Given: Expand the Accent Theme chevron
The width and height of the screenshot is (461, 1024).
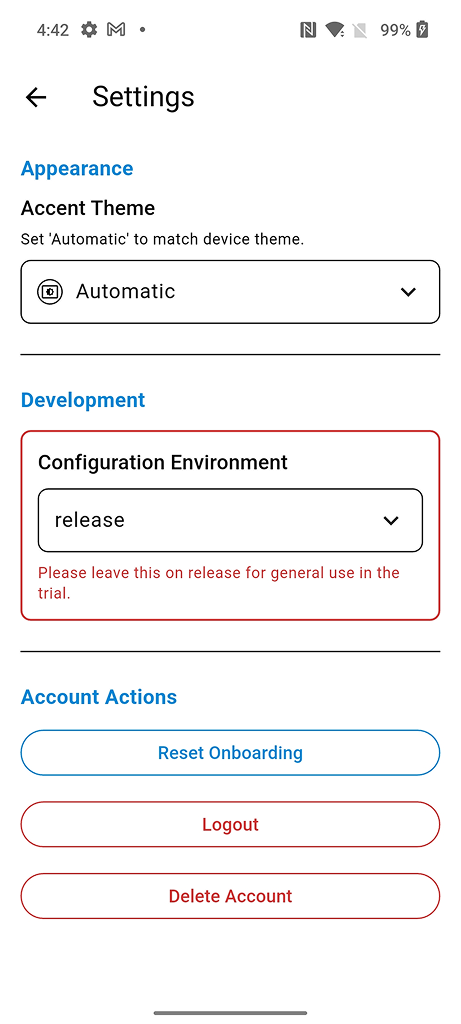Looking at the screenshot, I should [x=408, y=292].
